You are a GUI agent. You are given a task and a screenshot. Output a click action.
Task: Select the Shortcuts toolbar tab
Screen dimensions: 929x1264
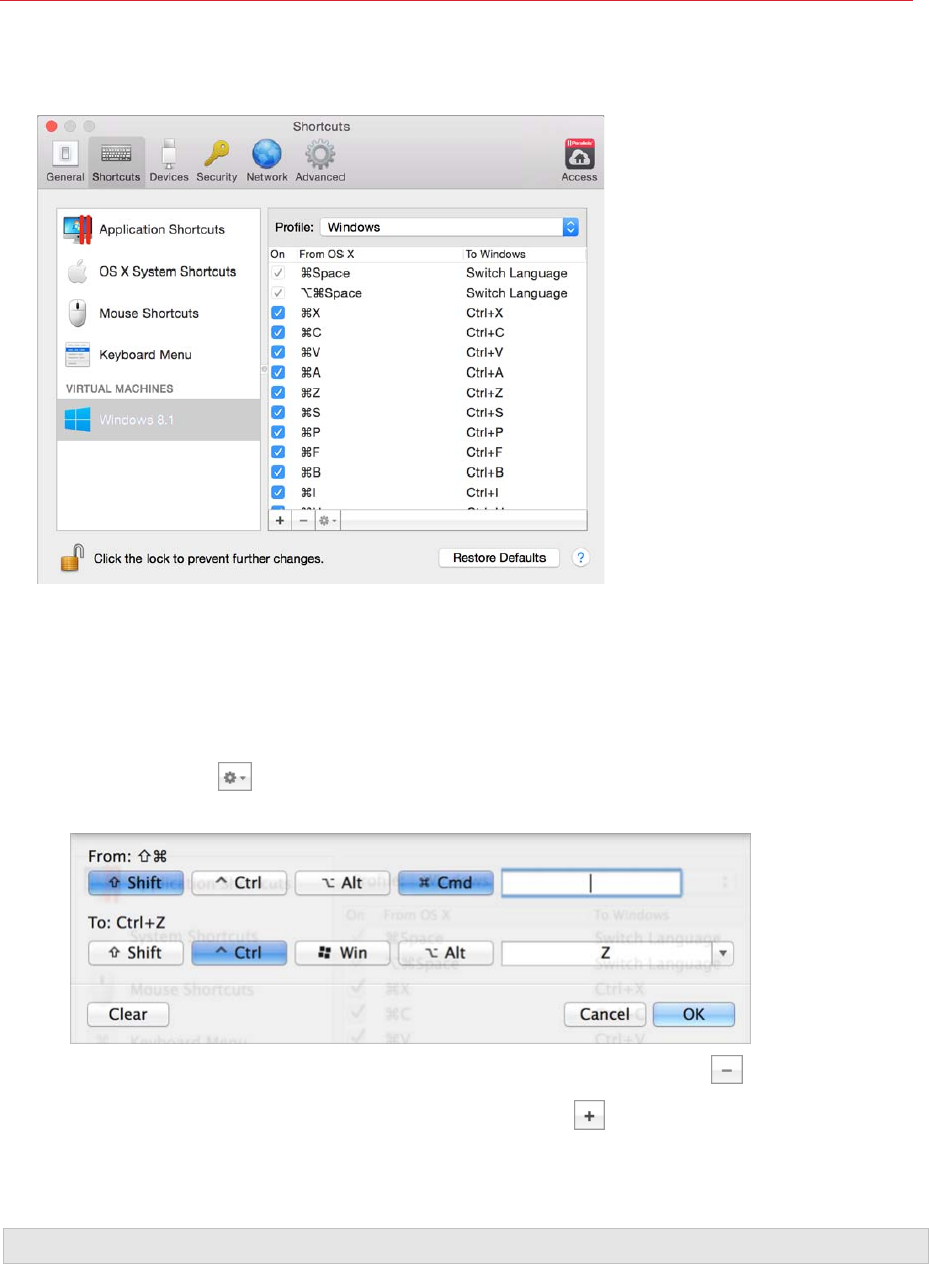(117, 161)
